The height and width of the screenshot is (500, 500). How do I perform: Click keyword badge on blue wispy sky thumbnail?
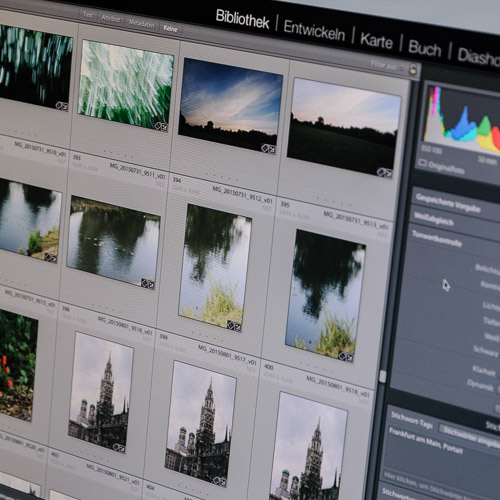[x=265, y=148]
